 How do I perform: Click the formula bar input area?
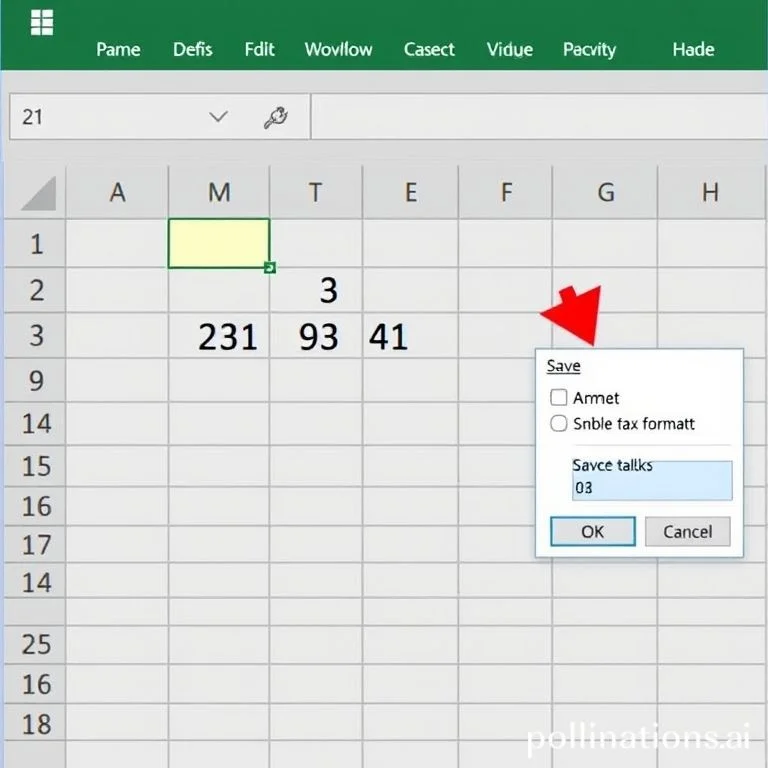click(538, 117)
